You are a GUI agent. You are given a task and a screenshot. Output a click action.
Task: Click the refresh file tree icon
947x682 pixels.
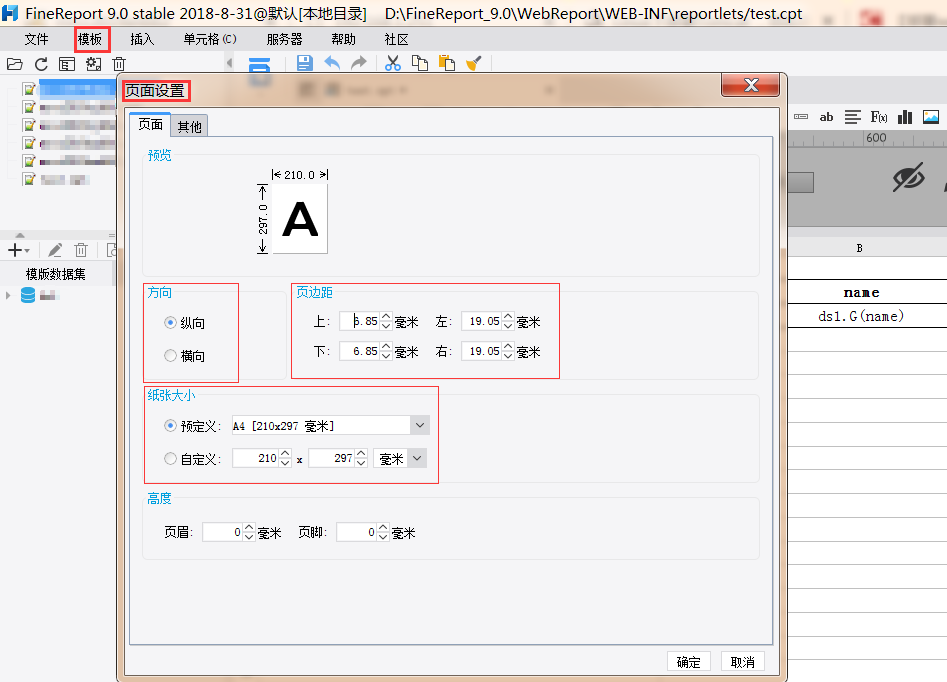41,64
